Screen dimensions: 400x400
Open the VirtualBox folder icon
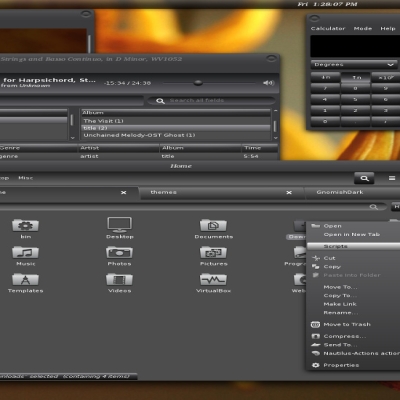pyautogui.click(x=213, y=280)
